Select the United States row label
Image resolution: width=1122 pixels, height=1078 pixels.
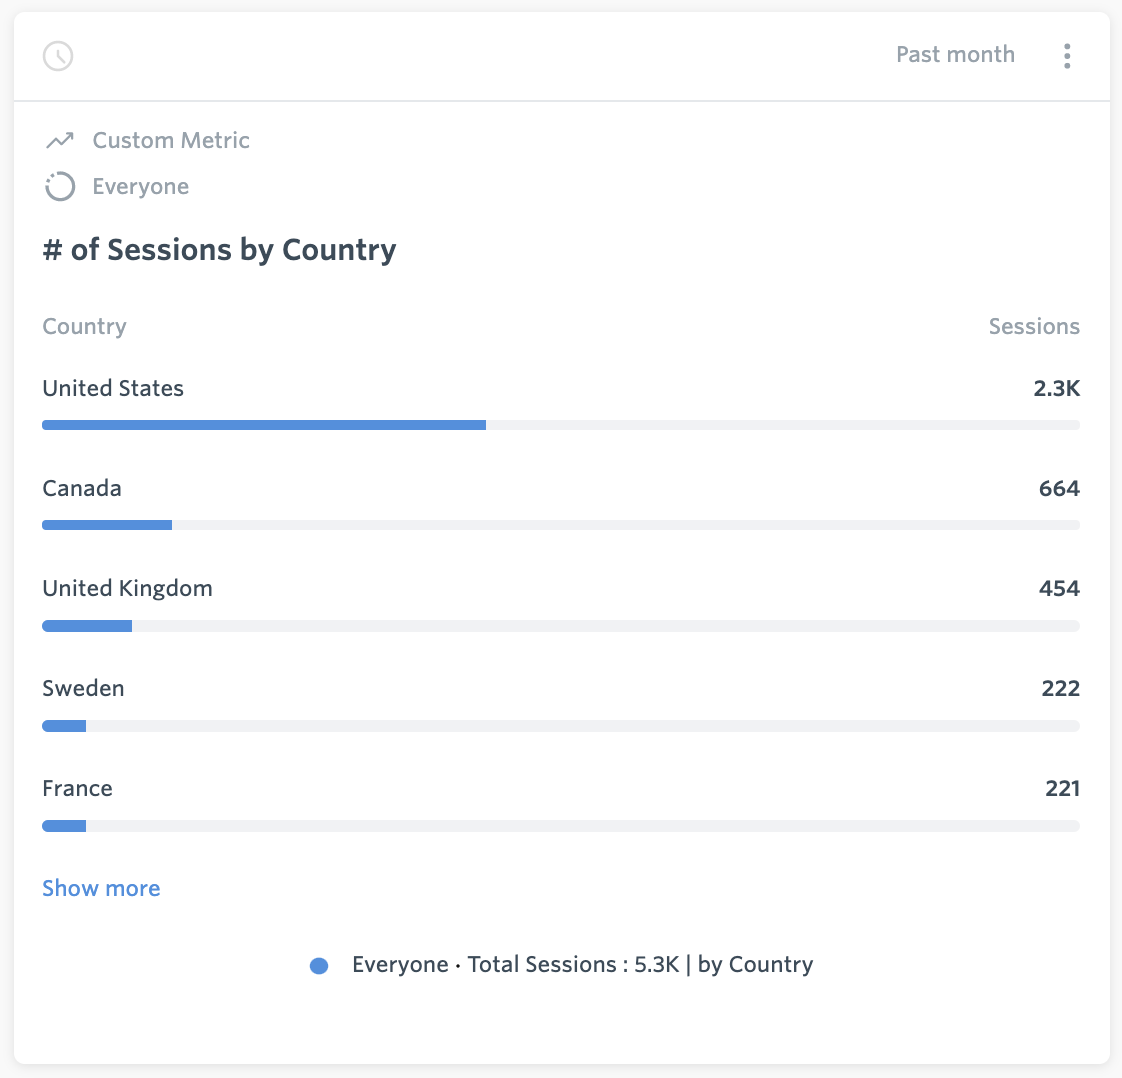113,388
